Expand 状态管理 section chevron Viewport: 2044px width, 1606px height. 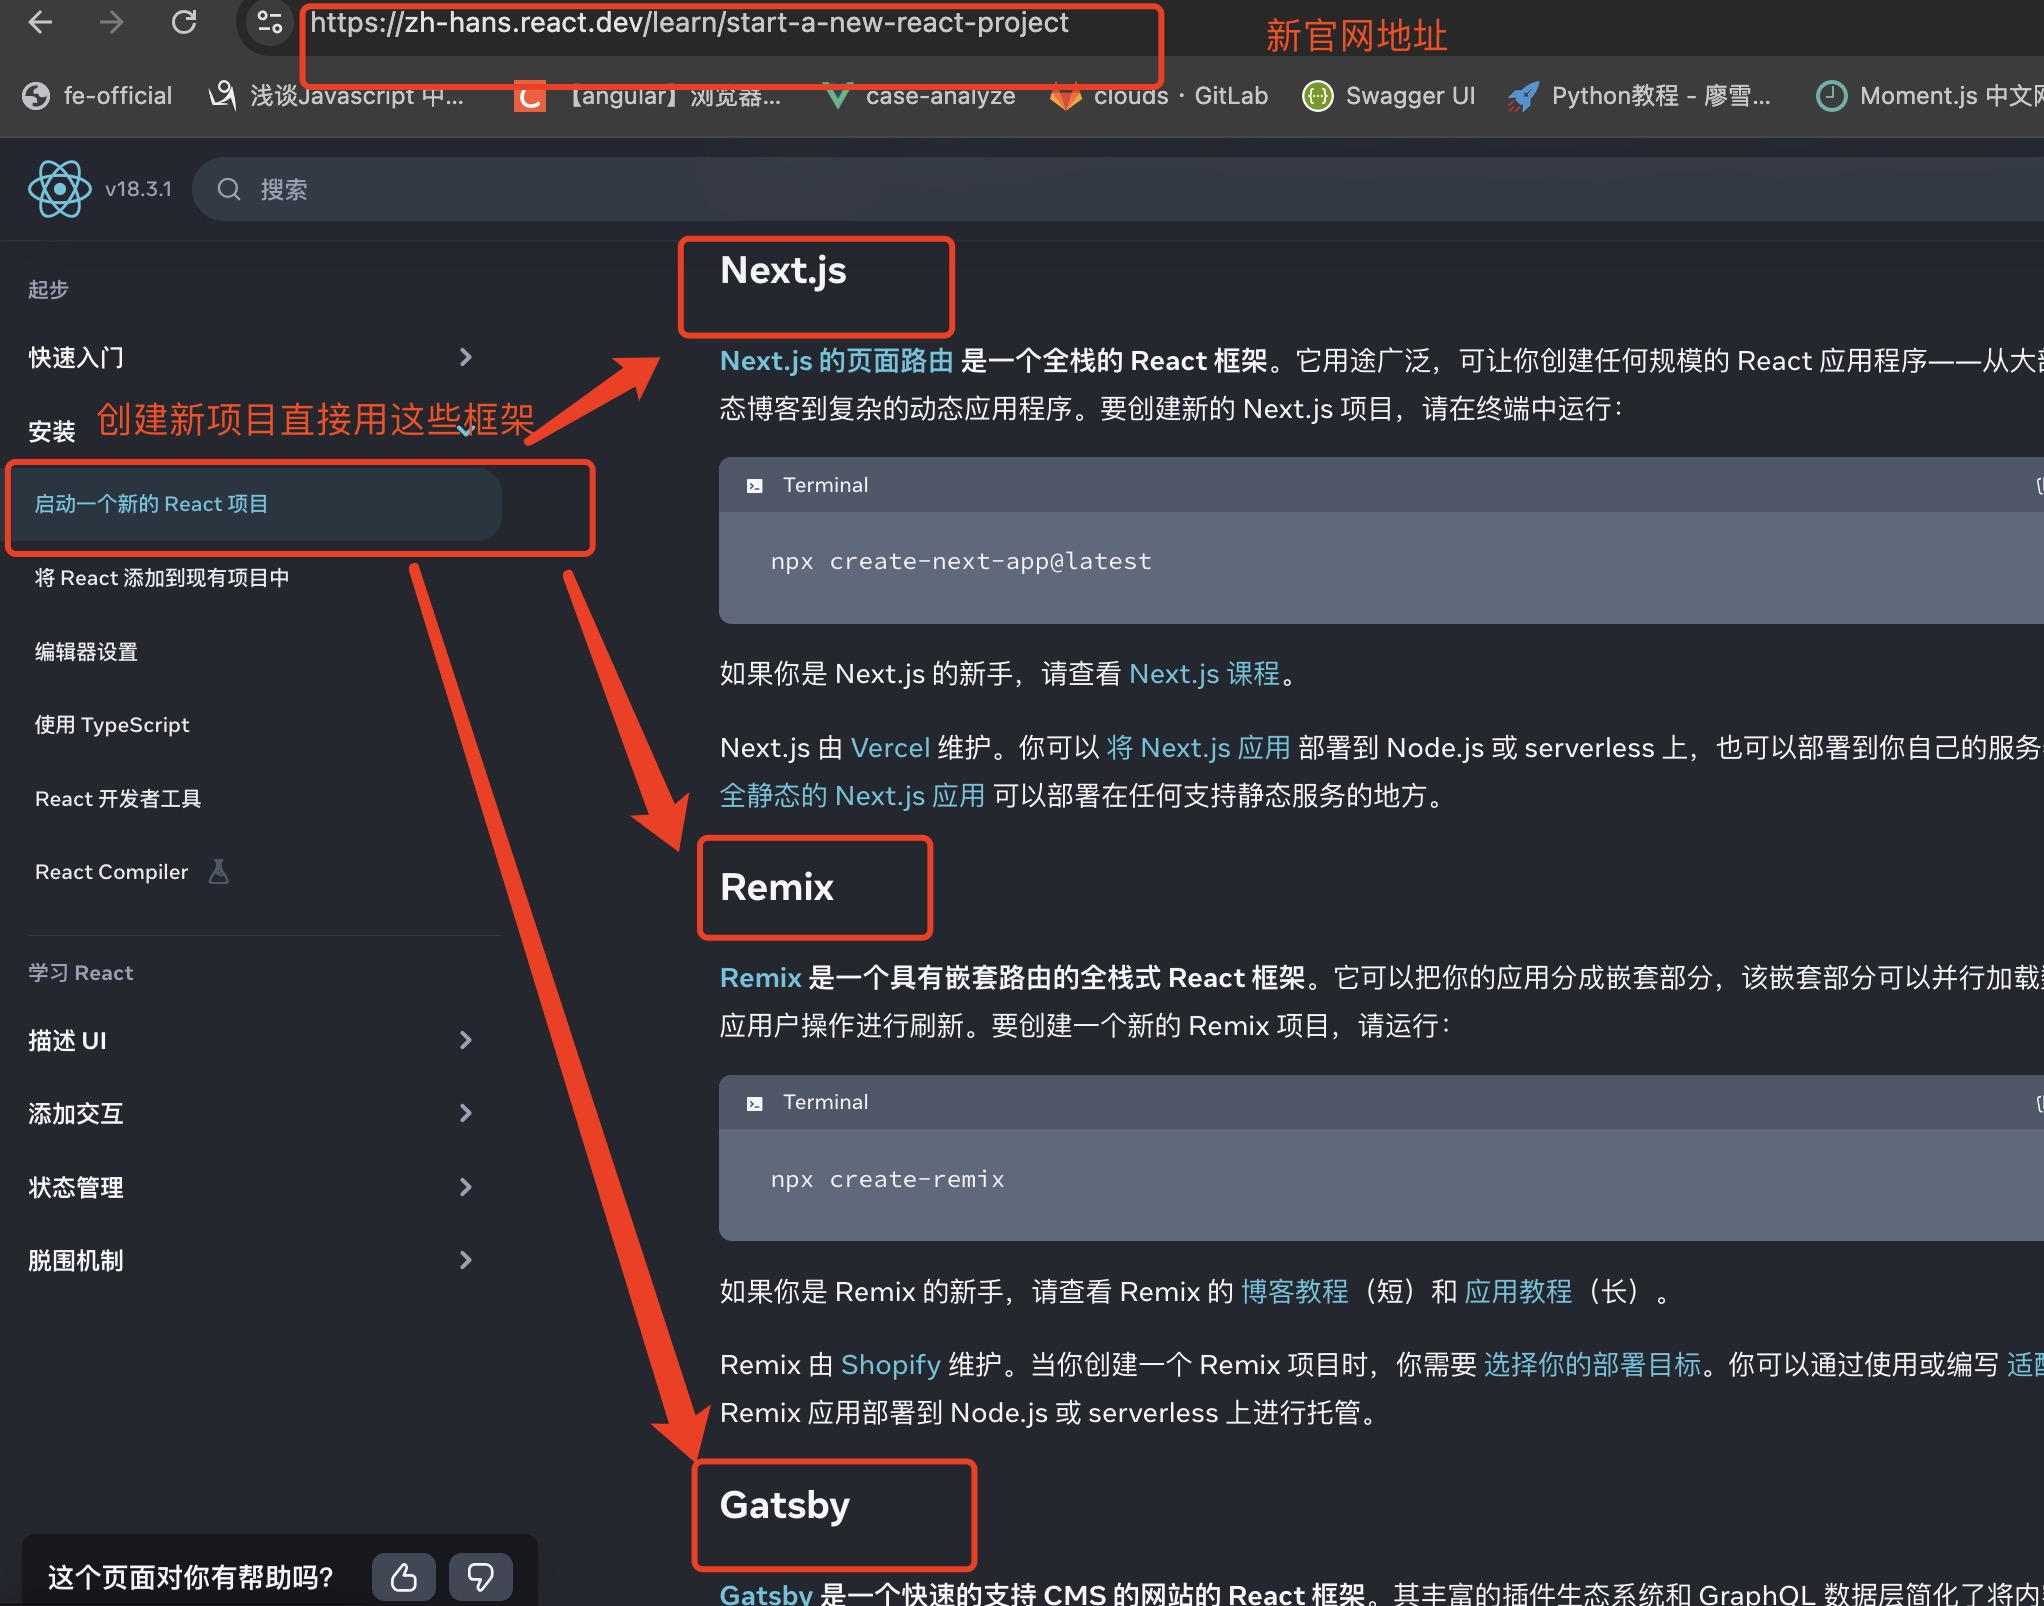pos(465,1187)
